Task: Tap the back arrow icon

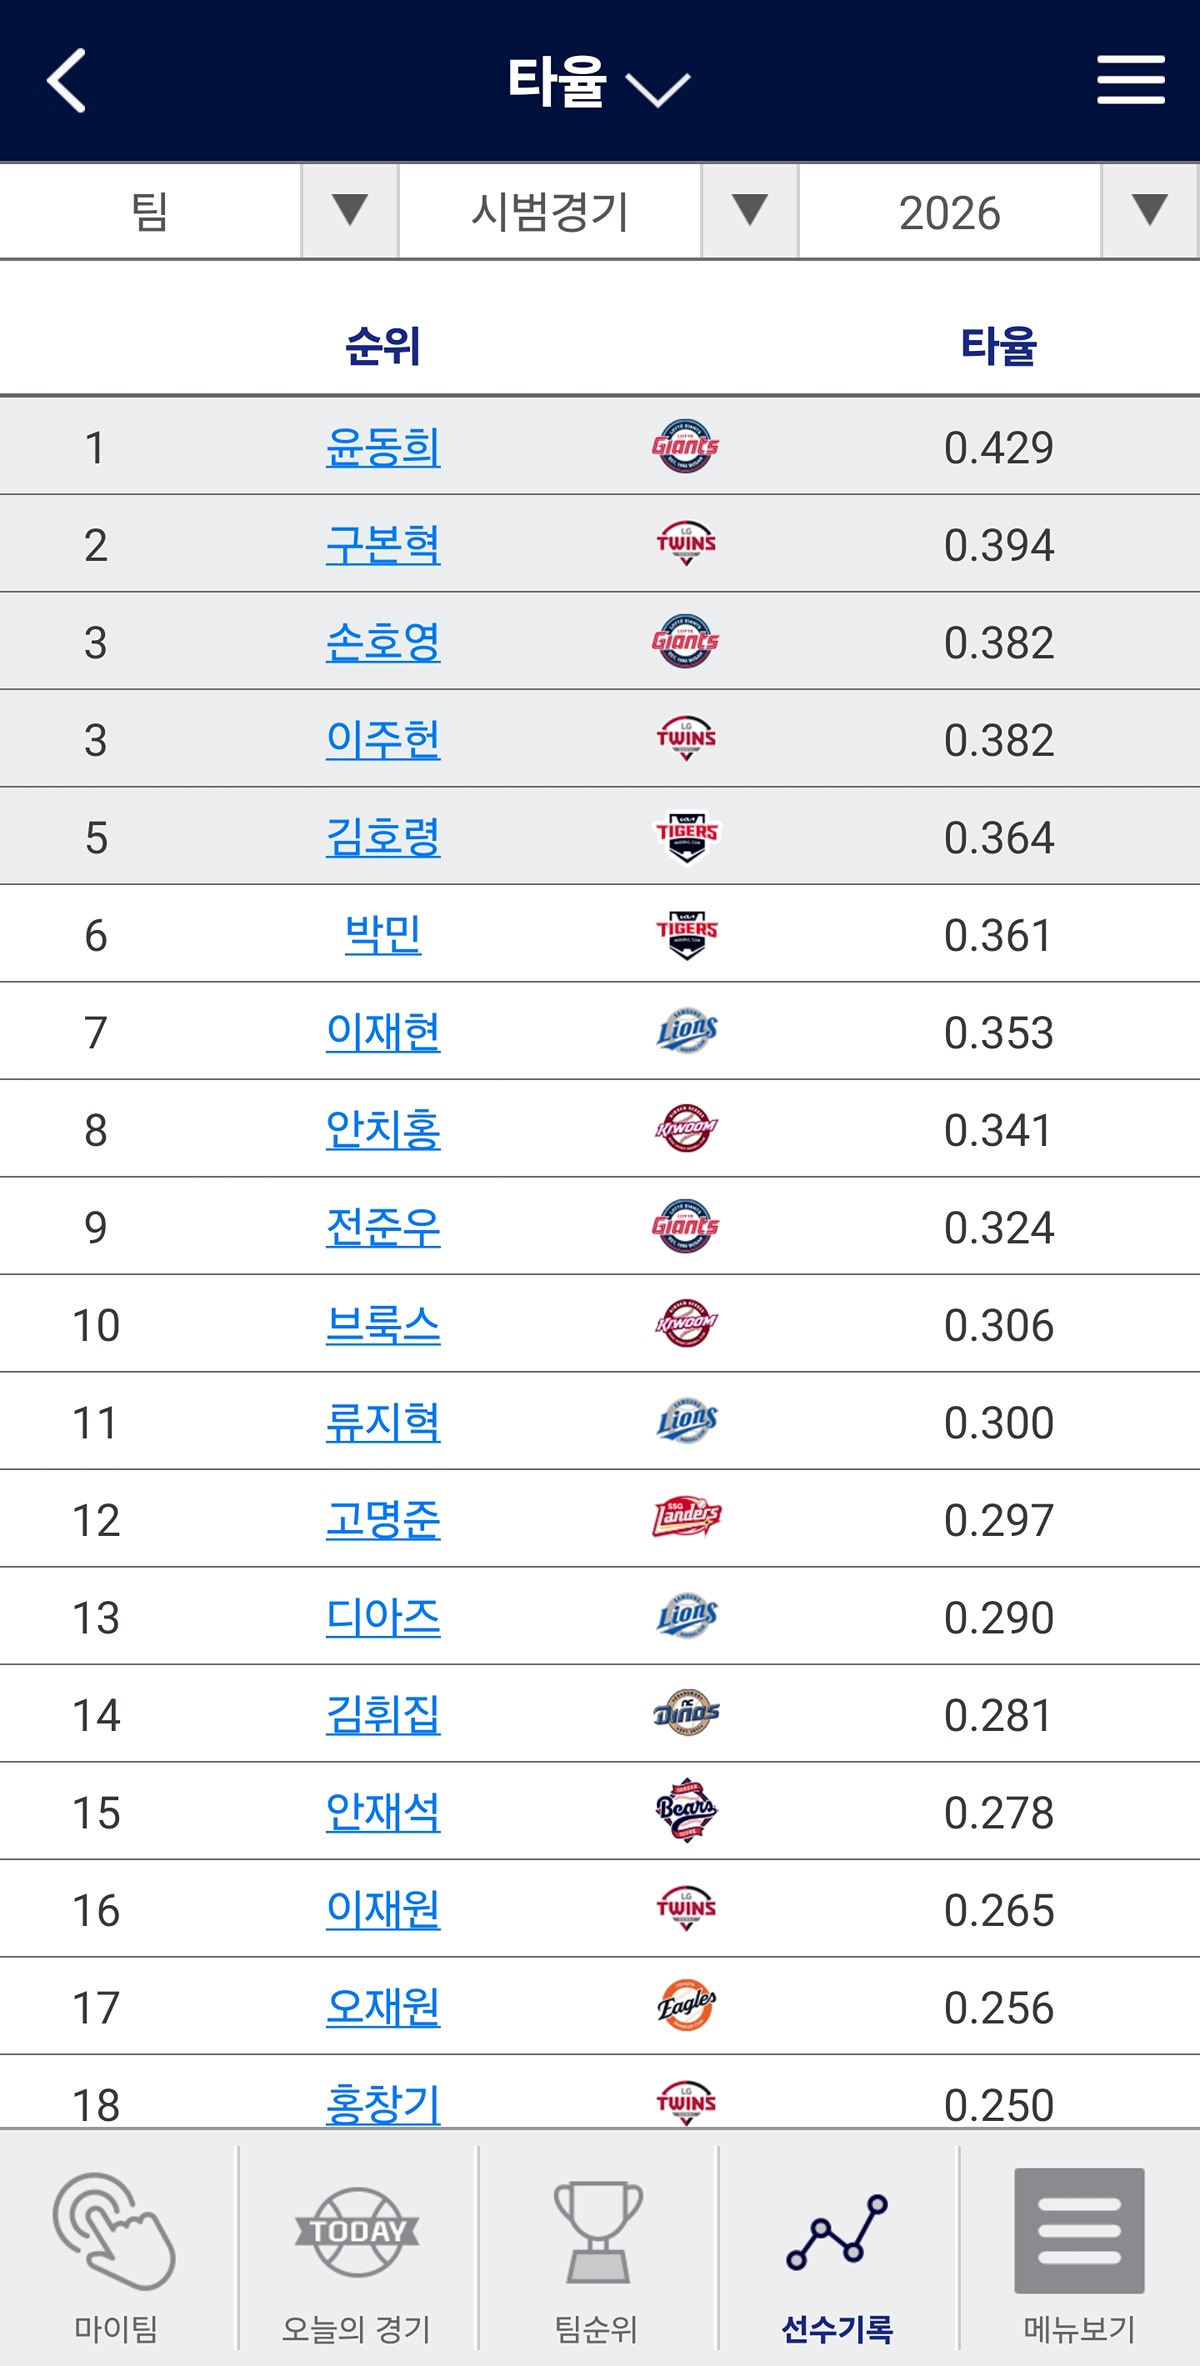Action: coord(67,80)
